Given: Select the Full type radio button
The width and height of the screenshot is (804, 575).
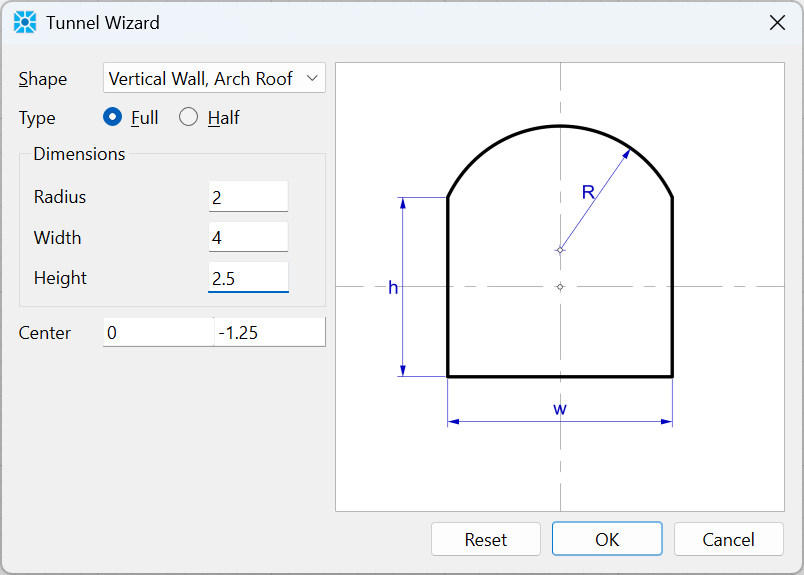Looking at the screenshot, I should [112, 117].
